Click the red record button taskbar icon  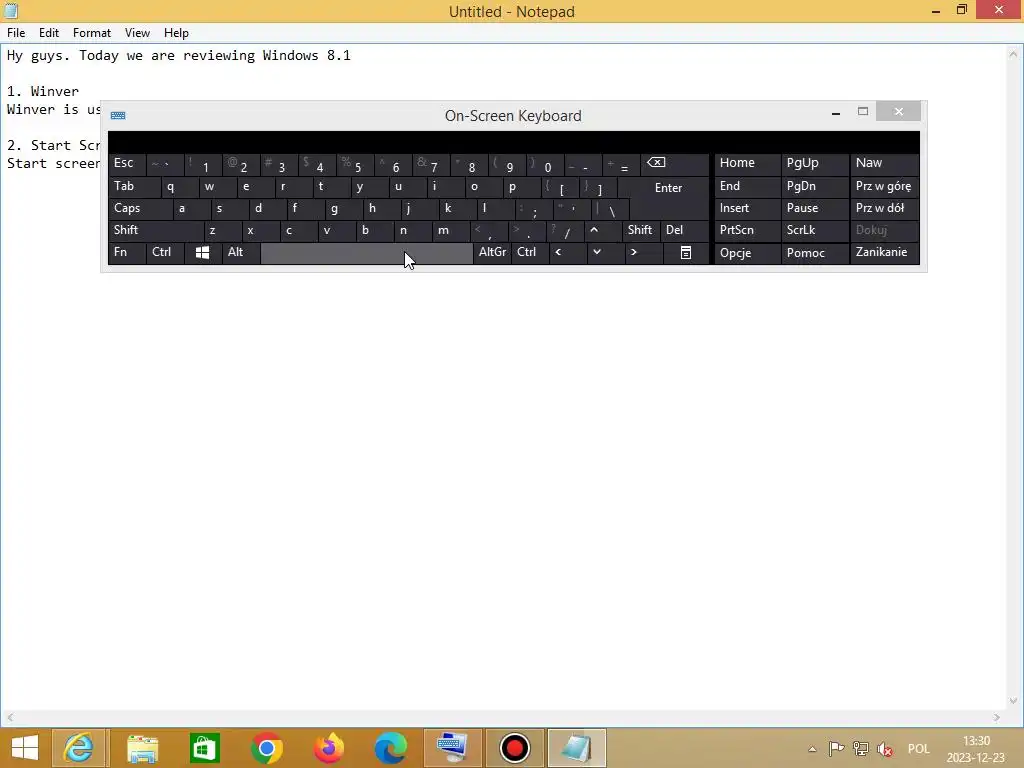(x=515, y=748)
